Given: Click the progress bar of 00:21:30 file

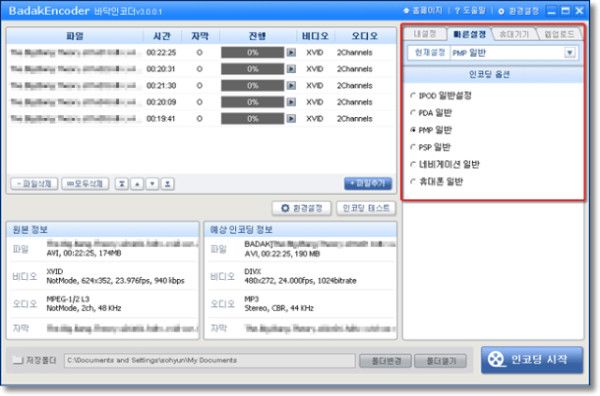Looking at the screenshot, I should 253,85.
